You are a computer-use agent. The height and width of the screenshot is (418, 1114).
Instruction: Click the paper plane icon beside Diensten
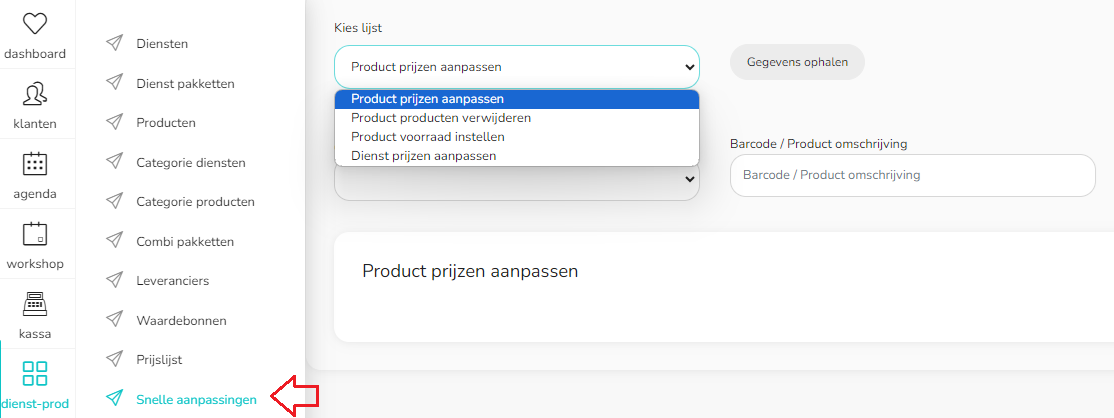click(114, 43)
